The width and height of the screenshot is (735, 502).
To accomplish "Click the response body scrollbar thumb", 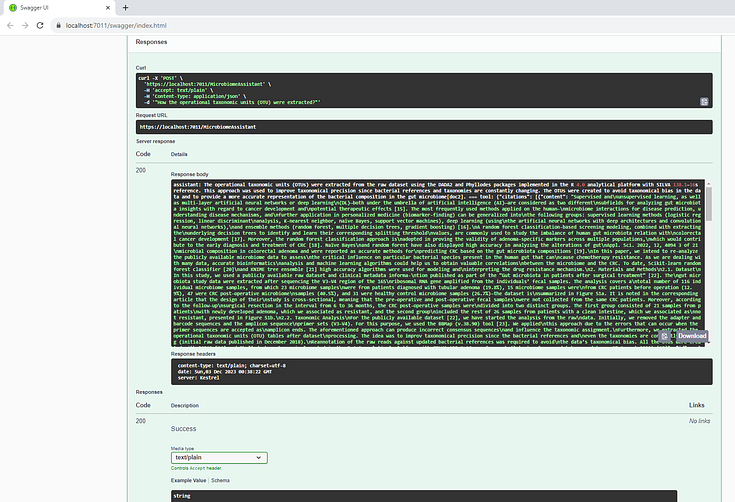I will pyautogui.click(x=709, y=203).
